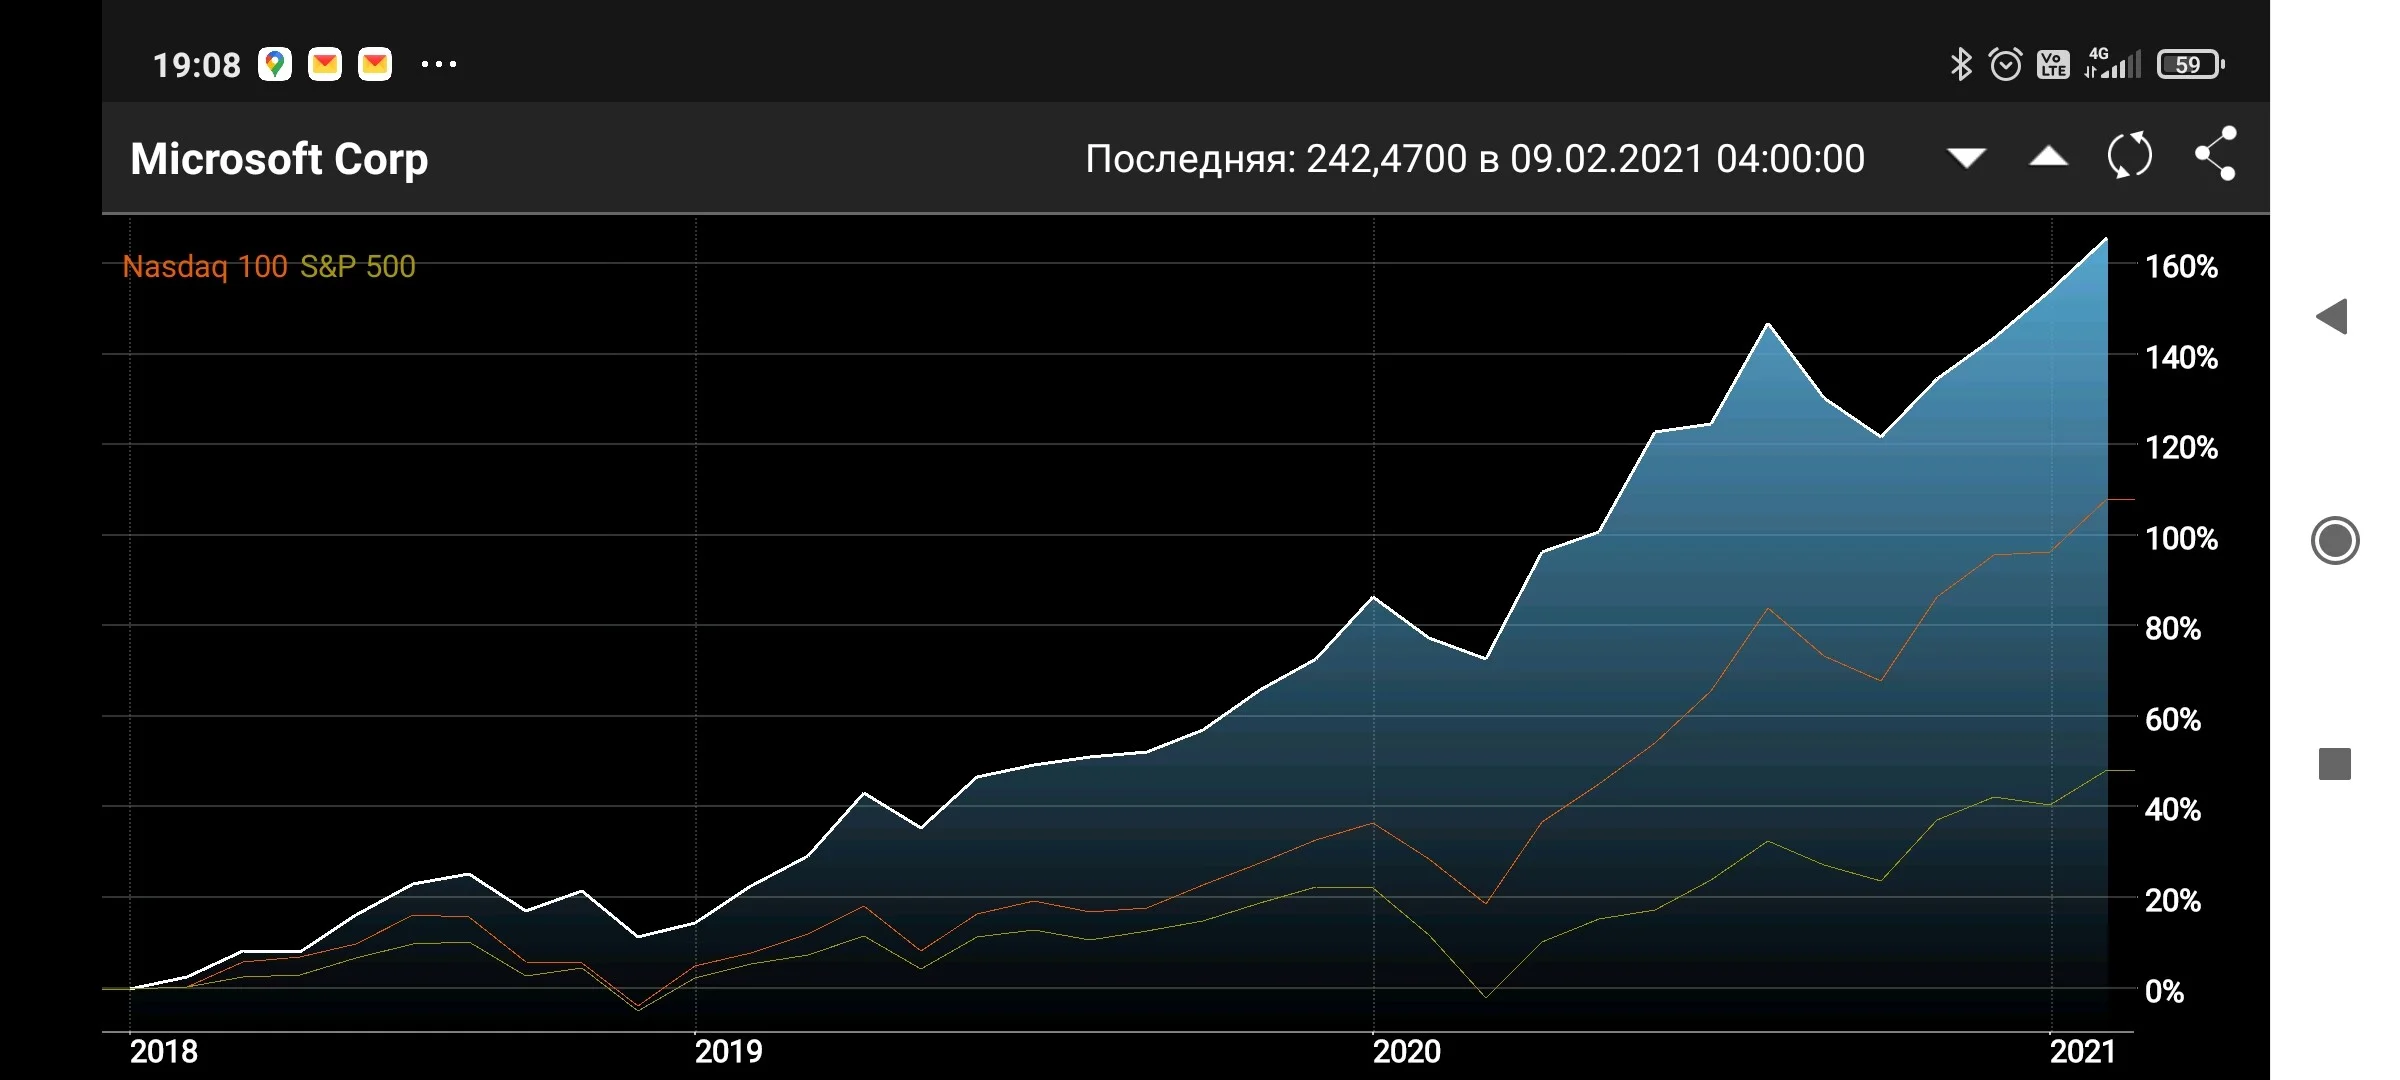Viewport: 2400px width, 1080px height.
Task: Tap the Android back navigation button
Action: coord(2332,317)
